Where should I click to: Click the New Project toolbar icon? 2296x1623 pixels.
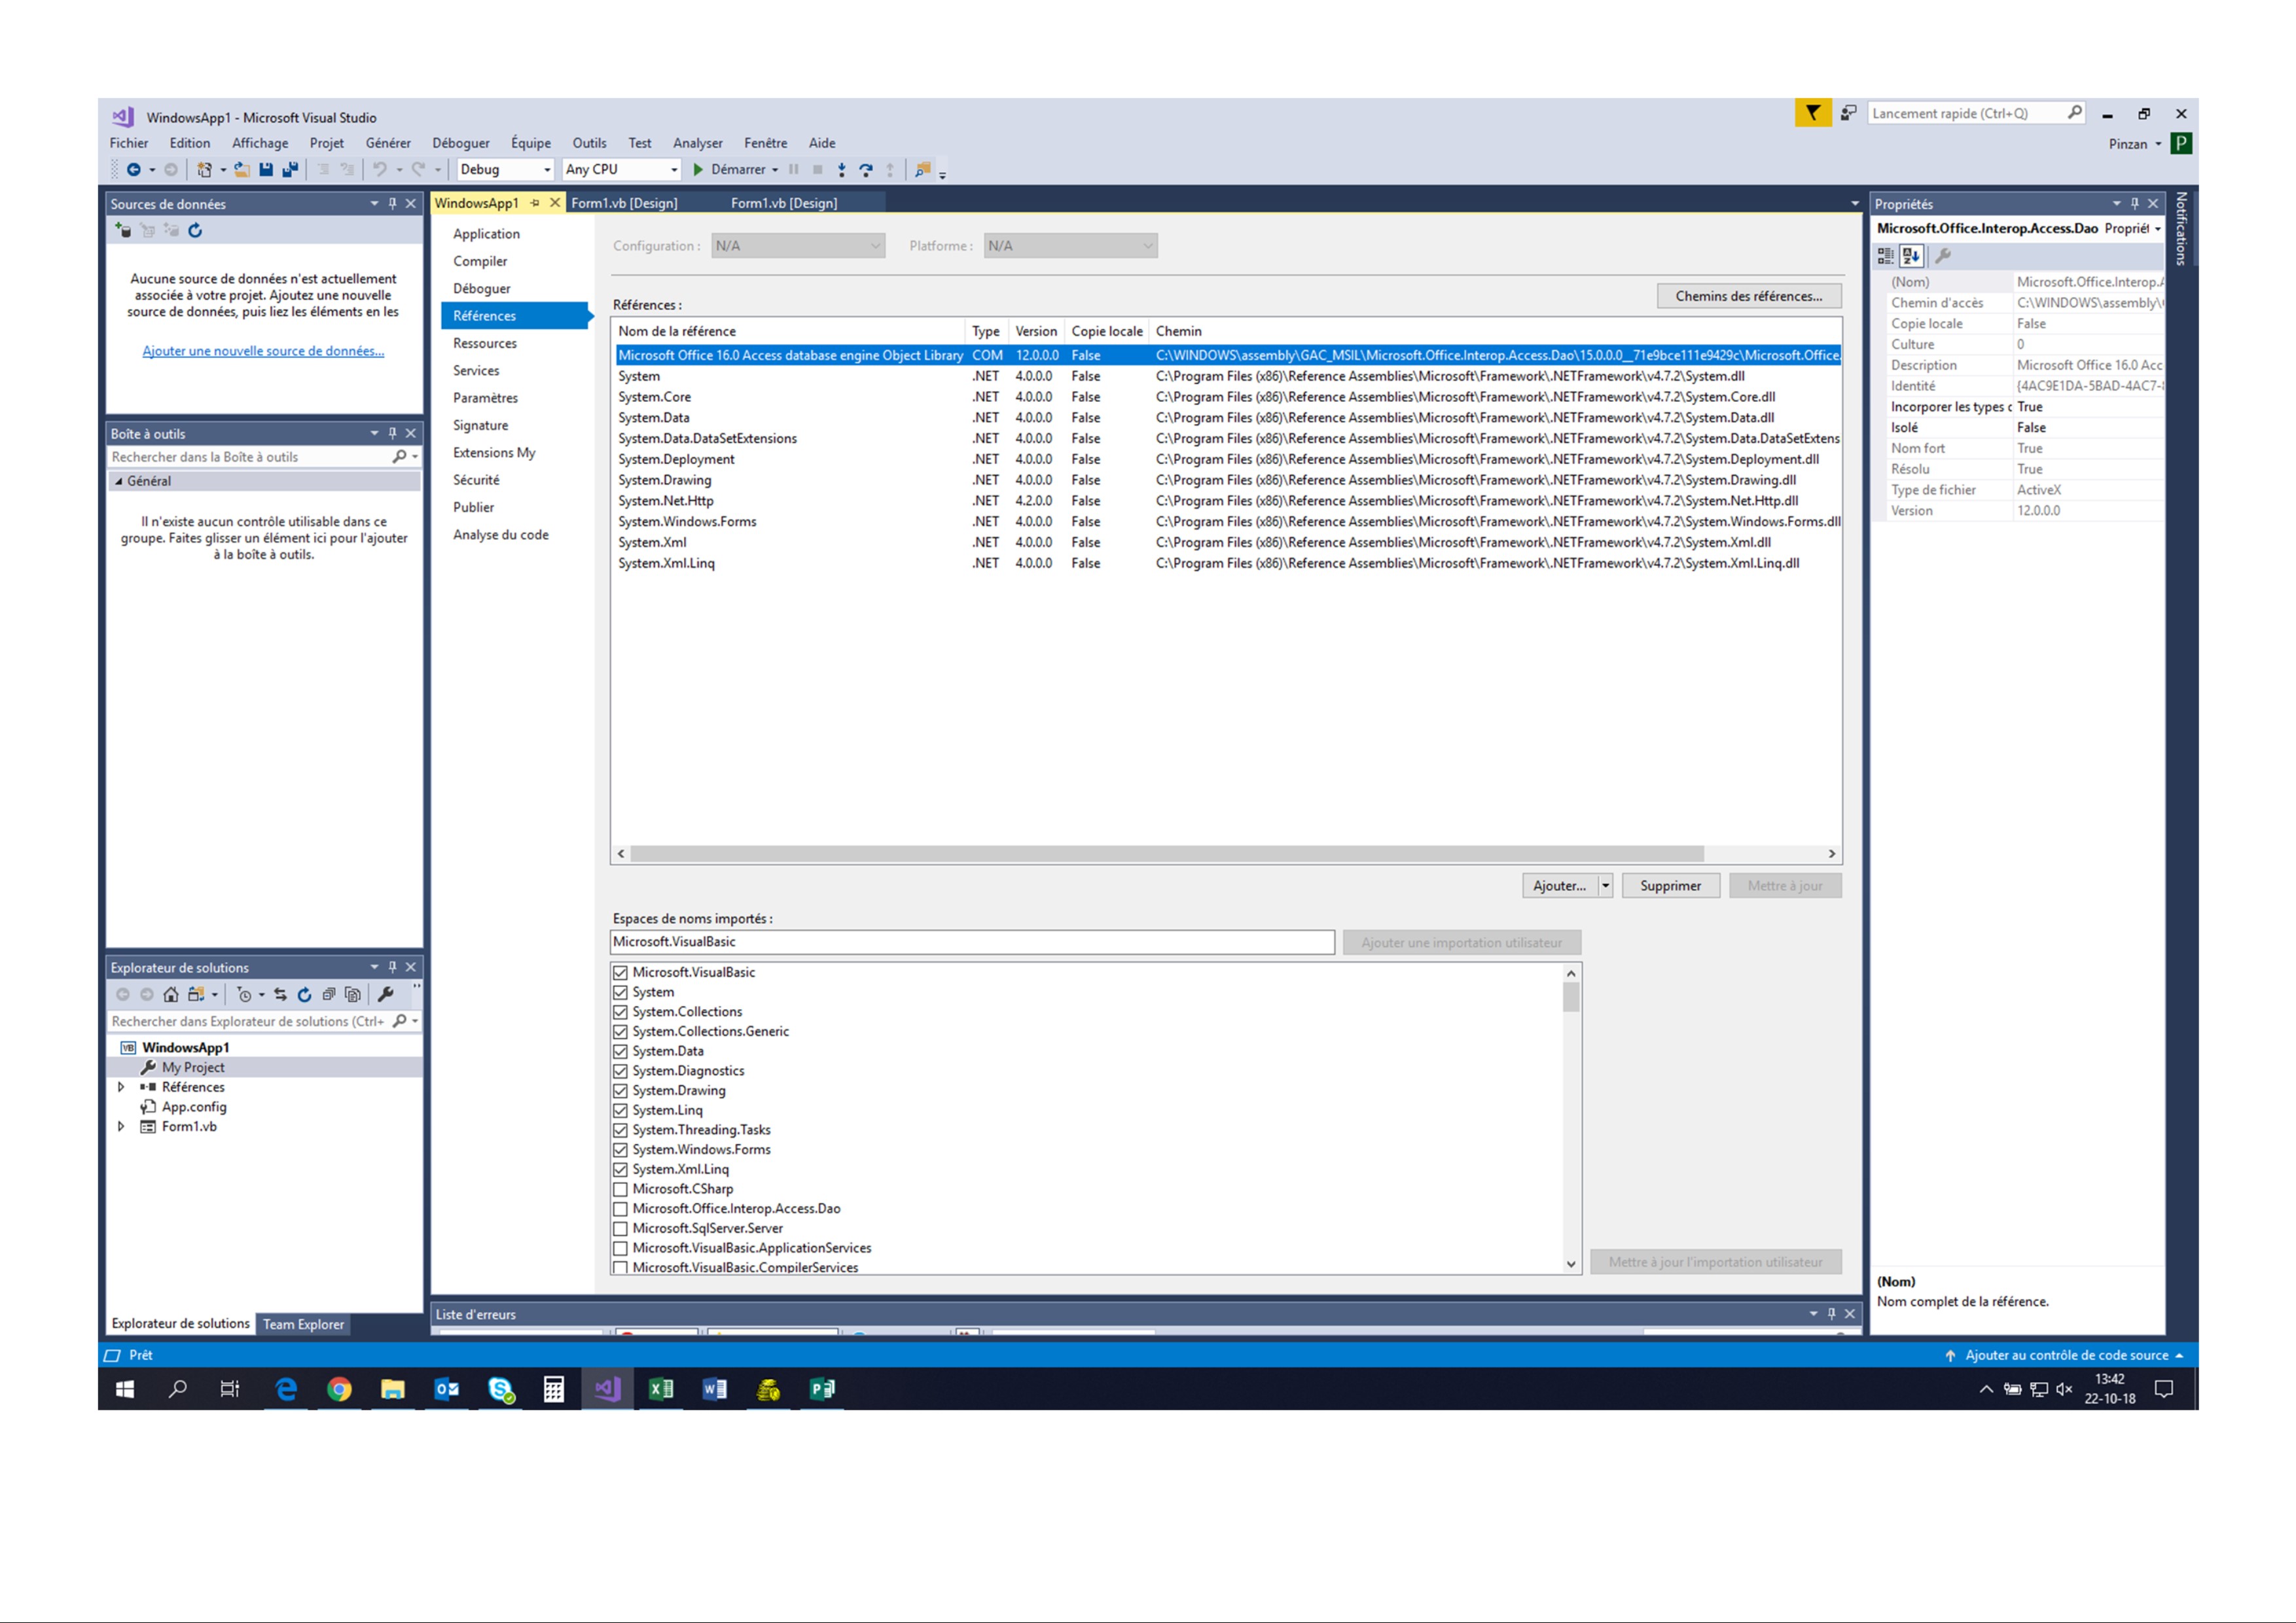(x=204, y=170)
